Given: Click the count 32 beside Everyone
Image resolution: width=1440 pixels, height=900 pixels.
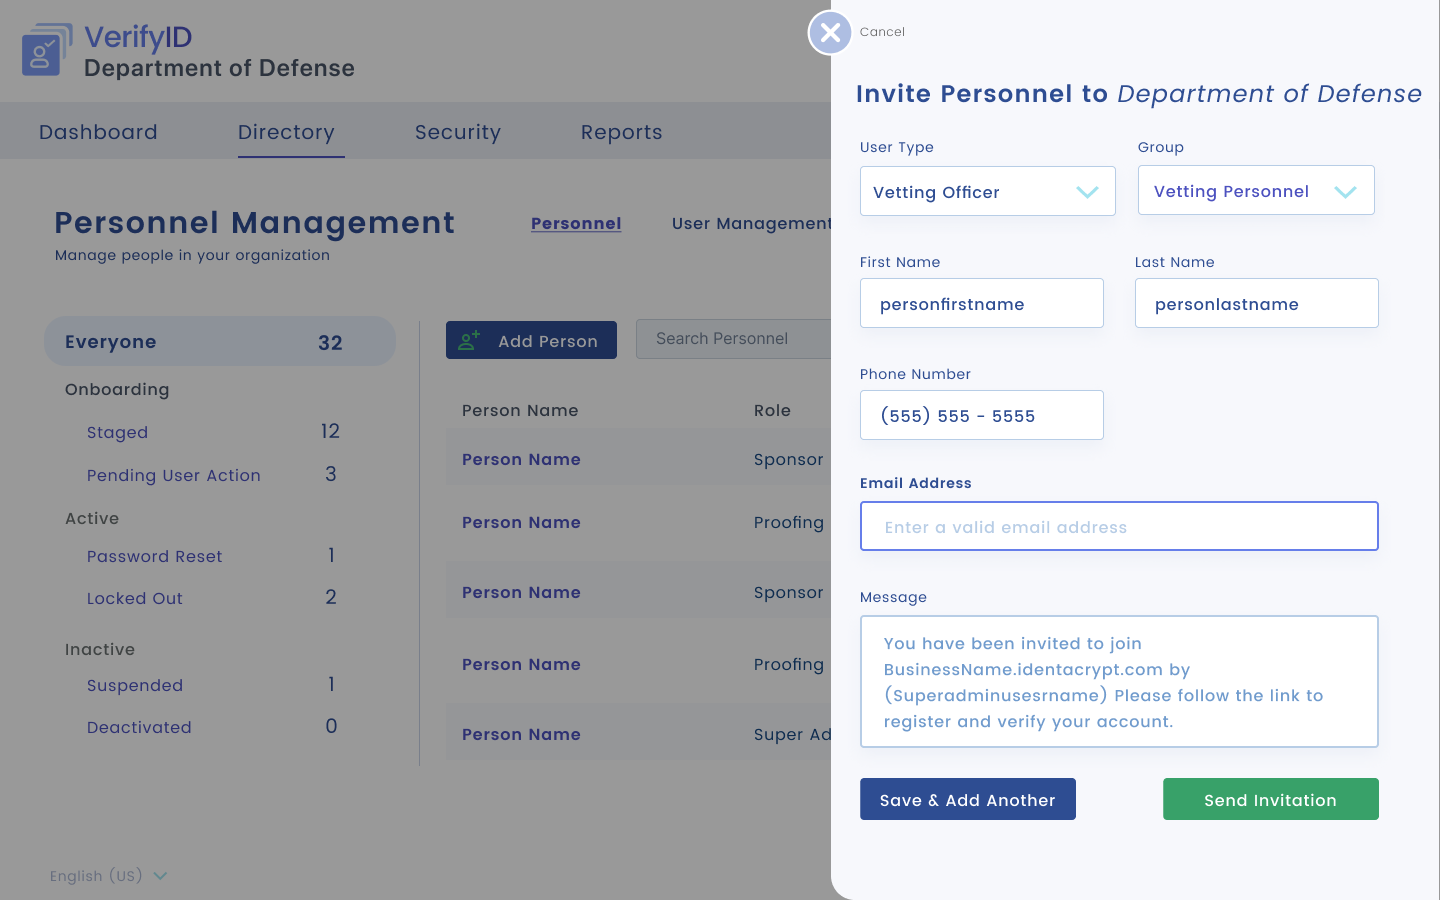Looking at the screenshot, I should click(330, 342).
